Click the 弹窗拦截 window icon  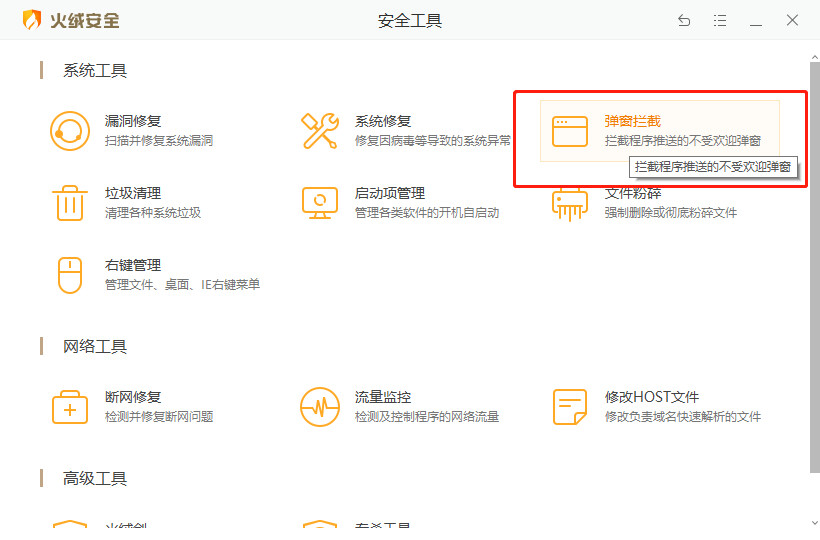570,131
